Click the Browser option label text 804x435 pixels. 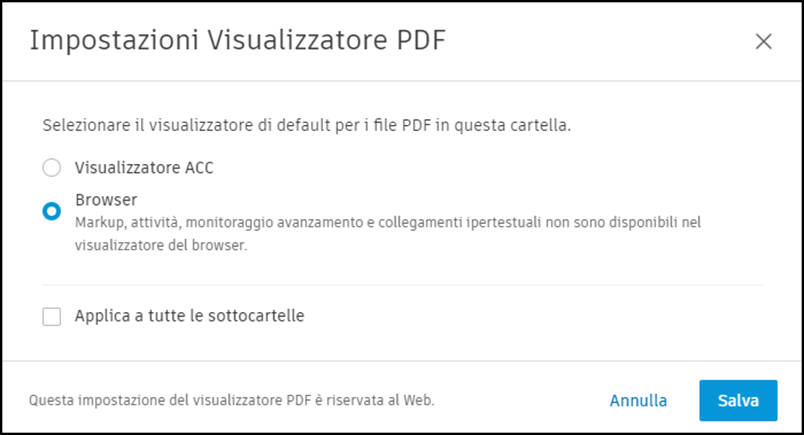[106, 199]
